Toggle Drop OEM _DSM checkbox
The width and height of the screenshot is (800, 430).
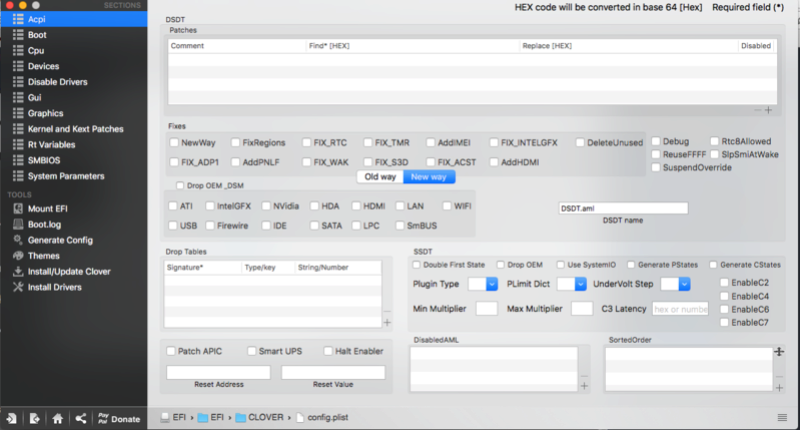point(180,185)
